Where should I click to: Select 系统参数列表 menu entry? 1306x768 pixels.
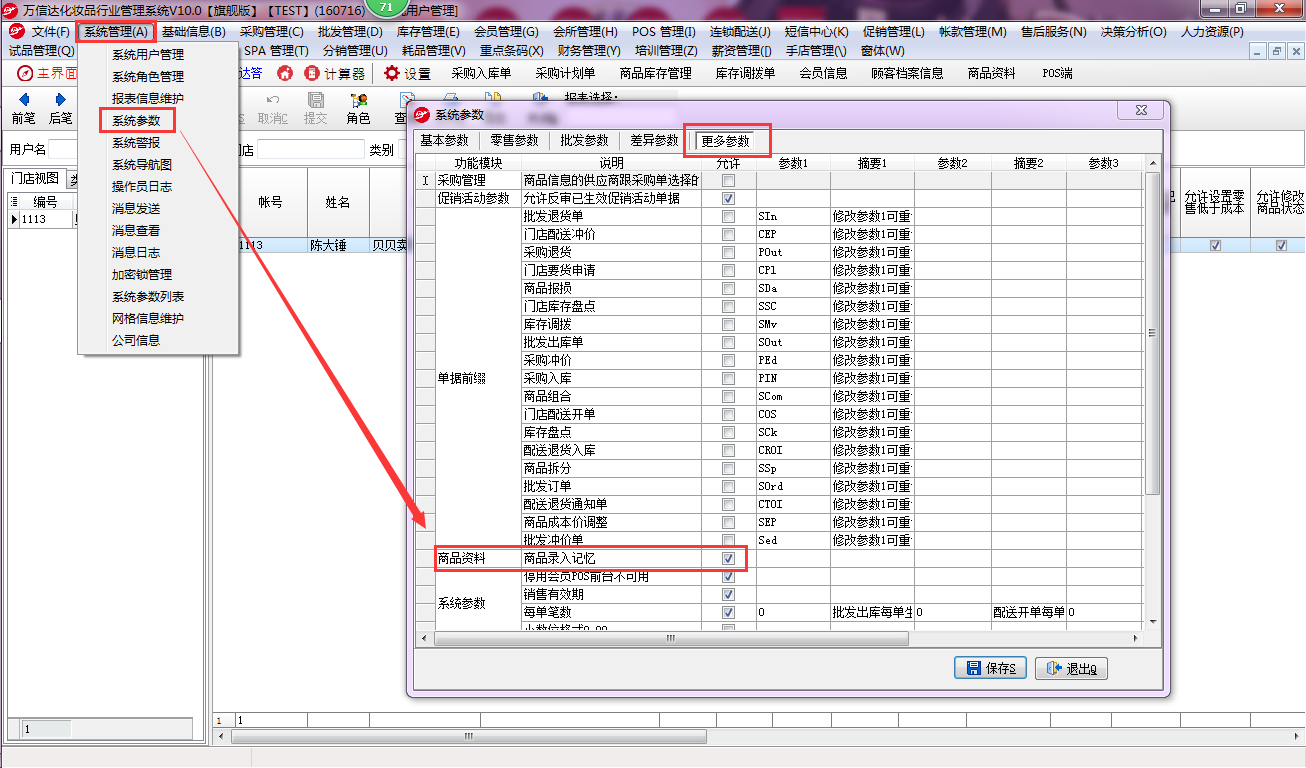pos(148,297)
